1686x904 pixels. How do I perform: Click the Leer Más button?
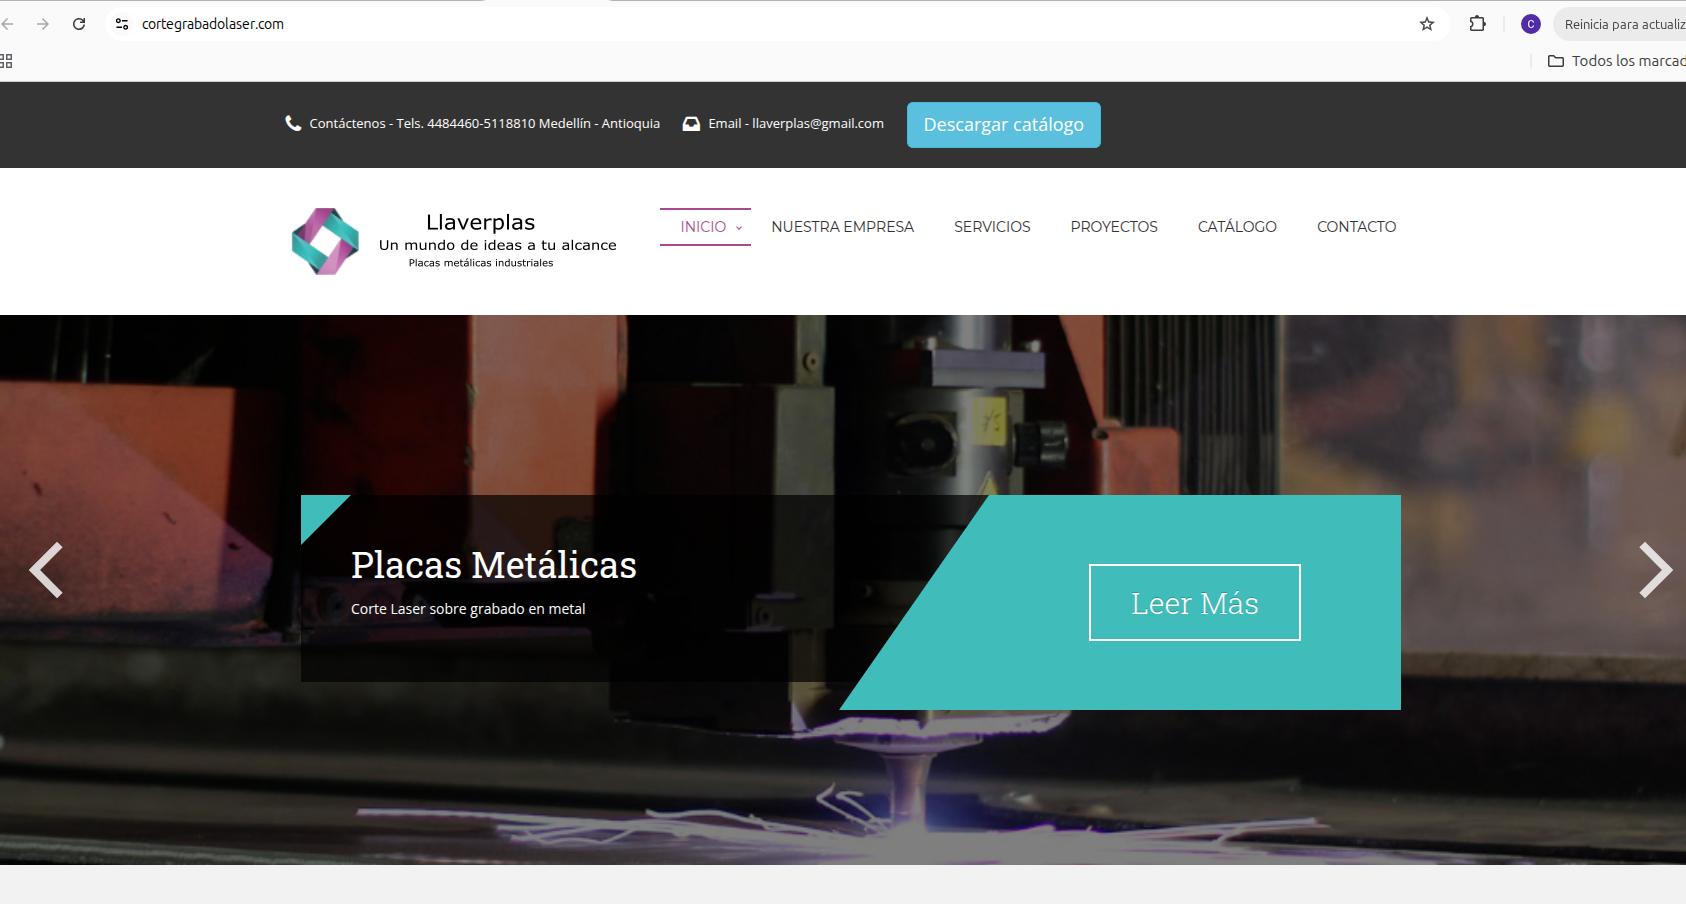[x=1194, y=603]
